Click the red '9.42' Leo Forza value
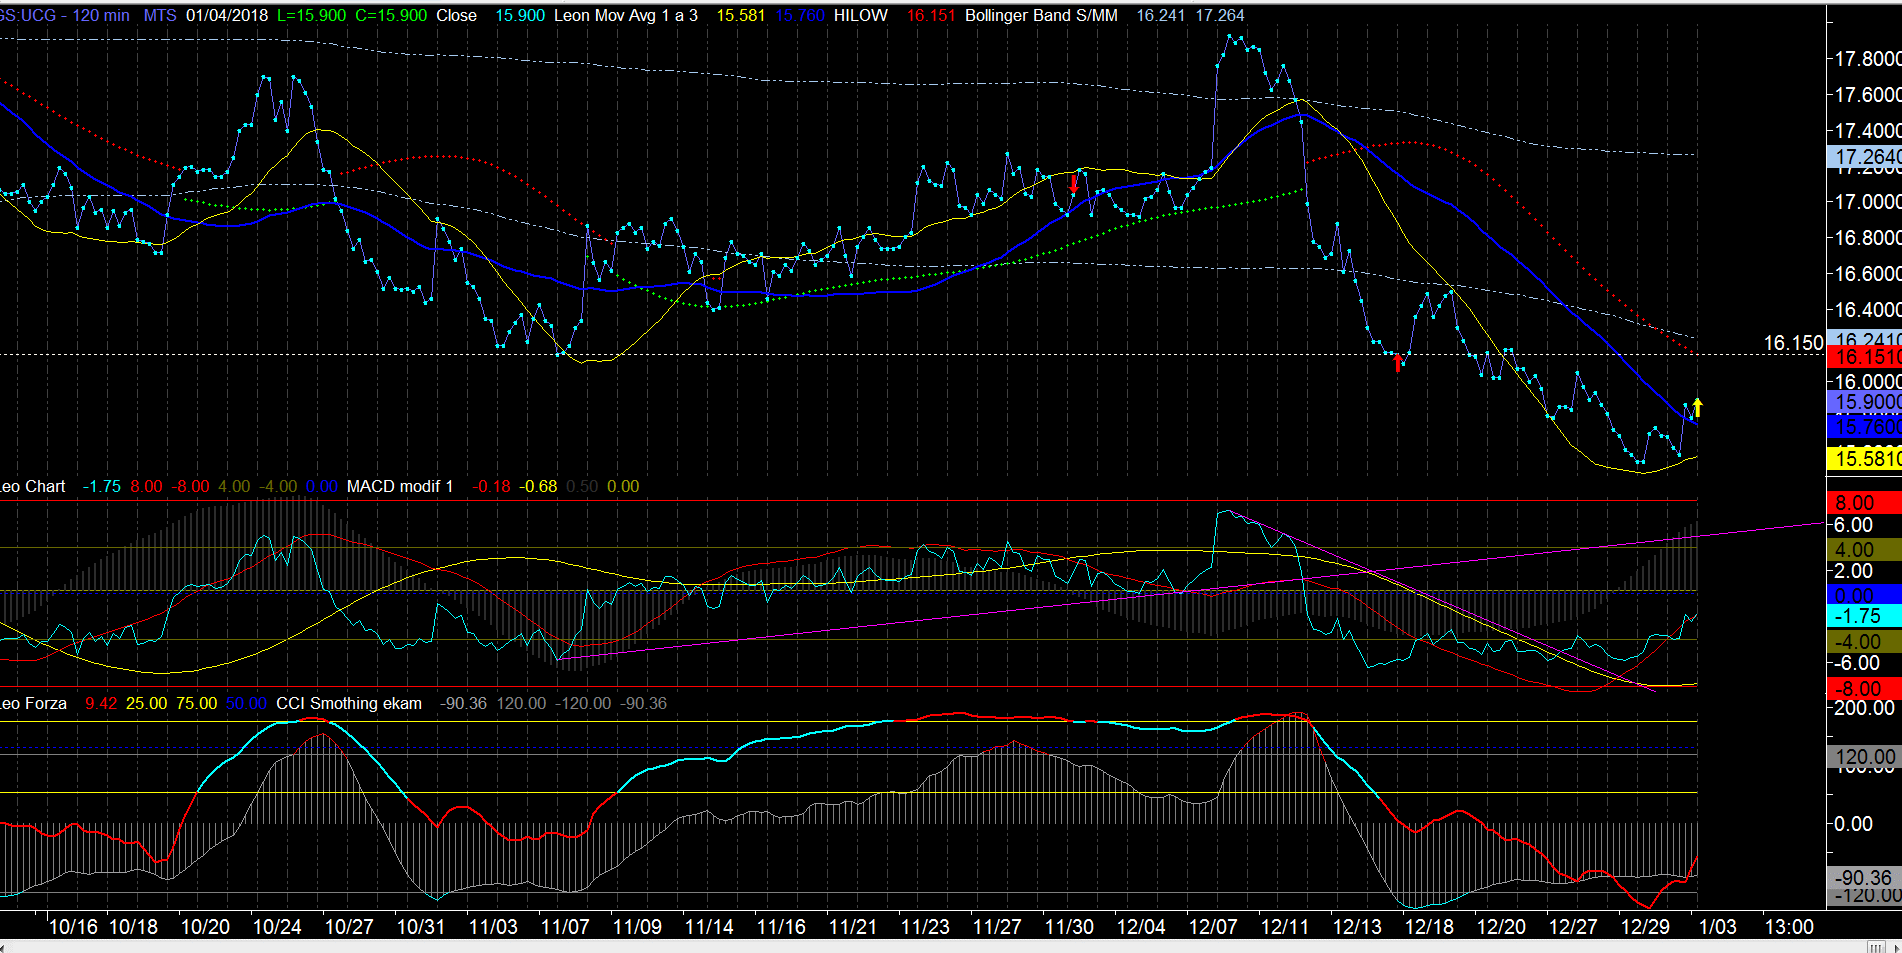Screen dimensions: 1902x953 (101, 703)
